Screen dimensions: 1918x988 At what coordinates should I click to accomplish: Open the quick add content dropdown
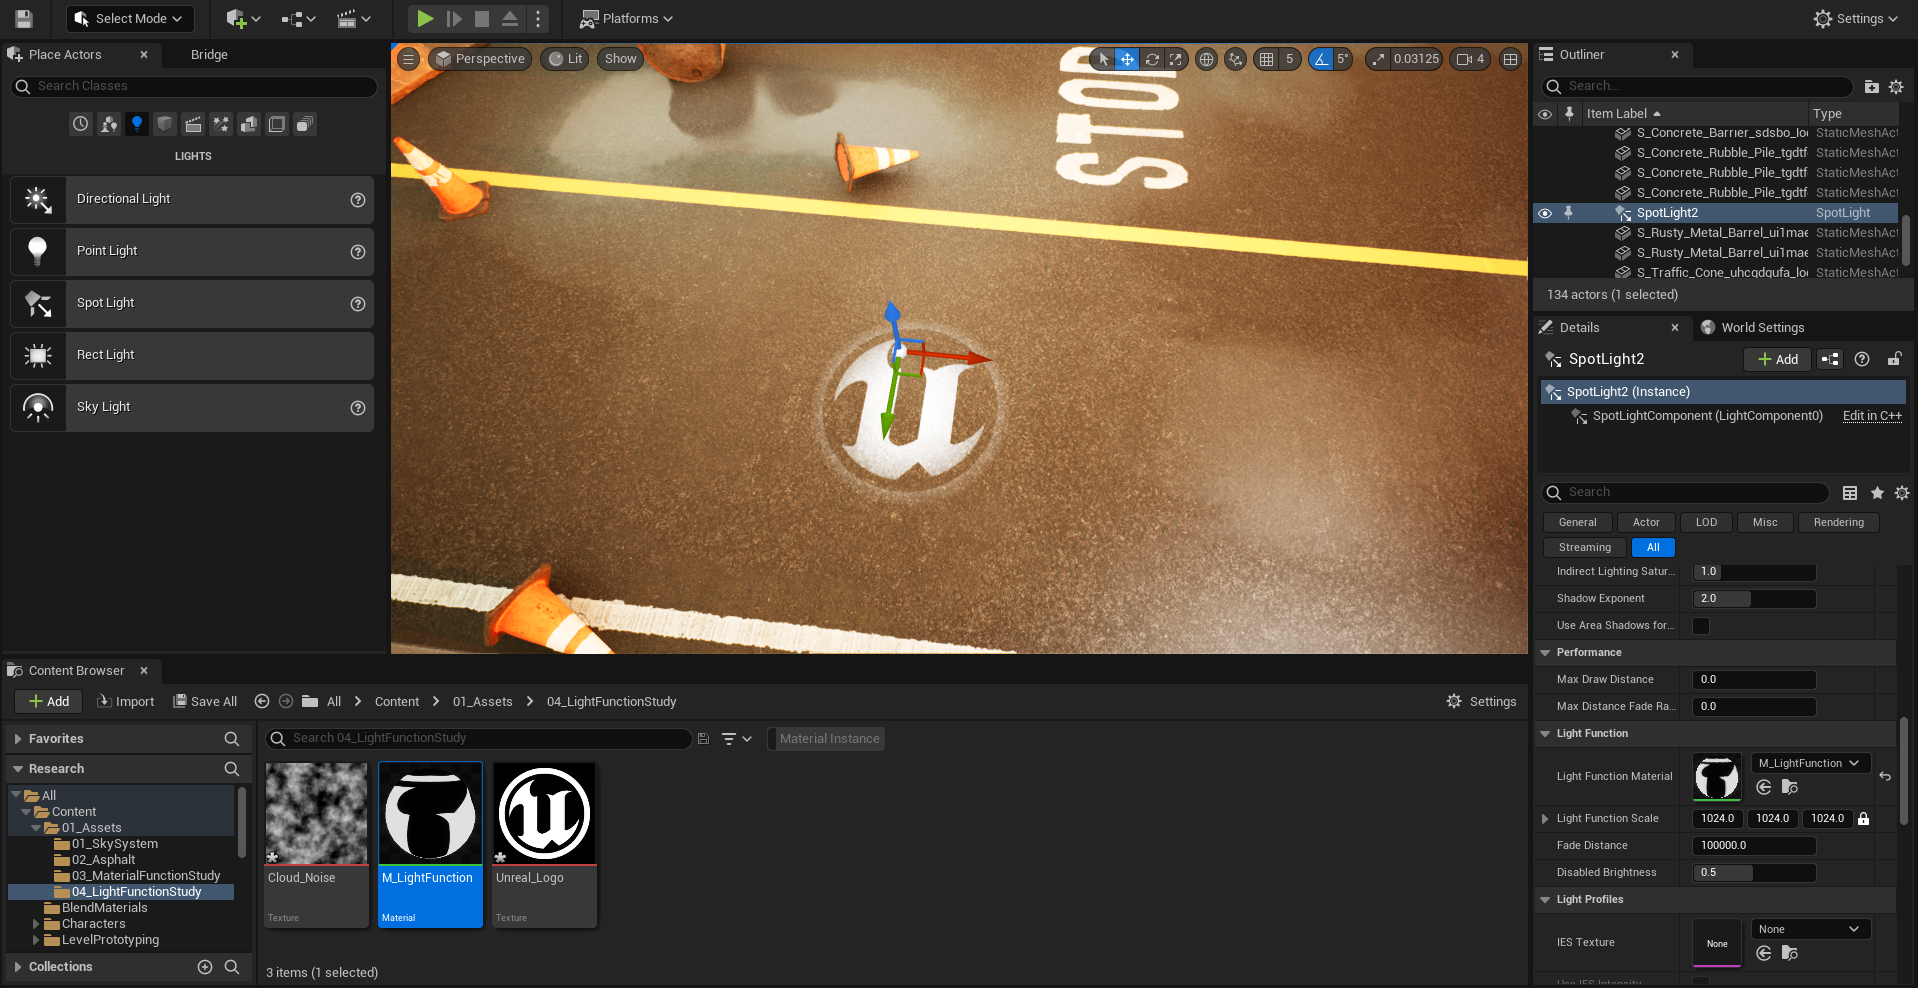tap(243, 18)
